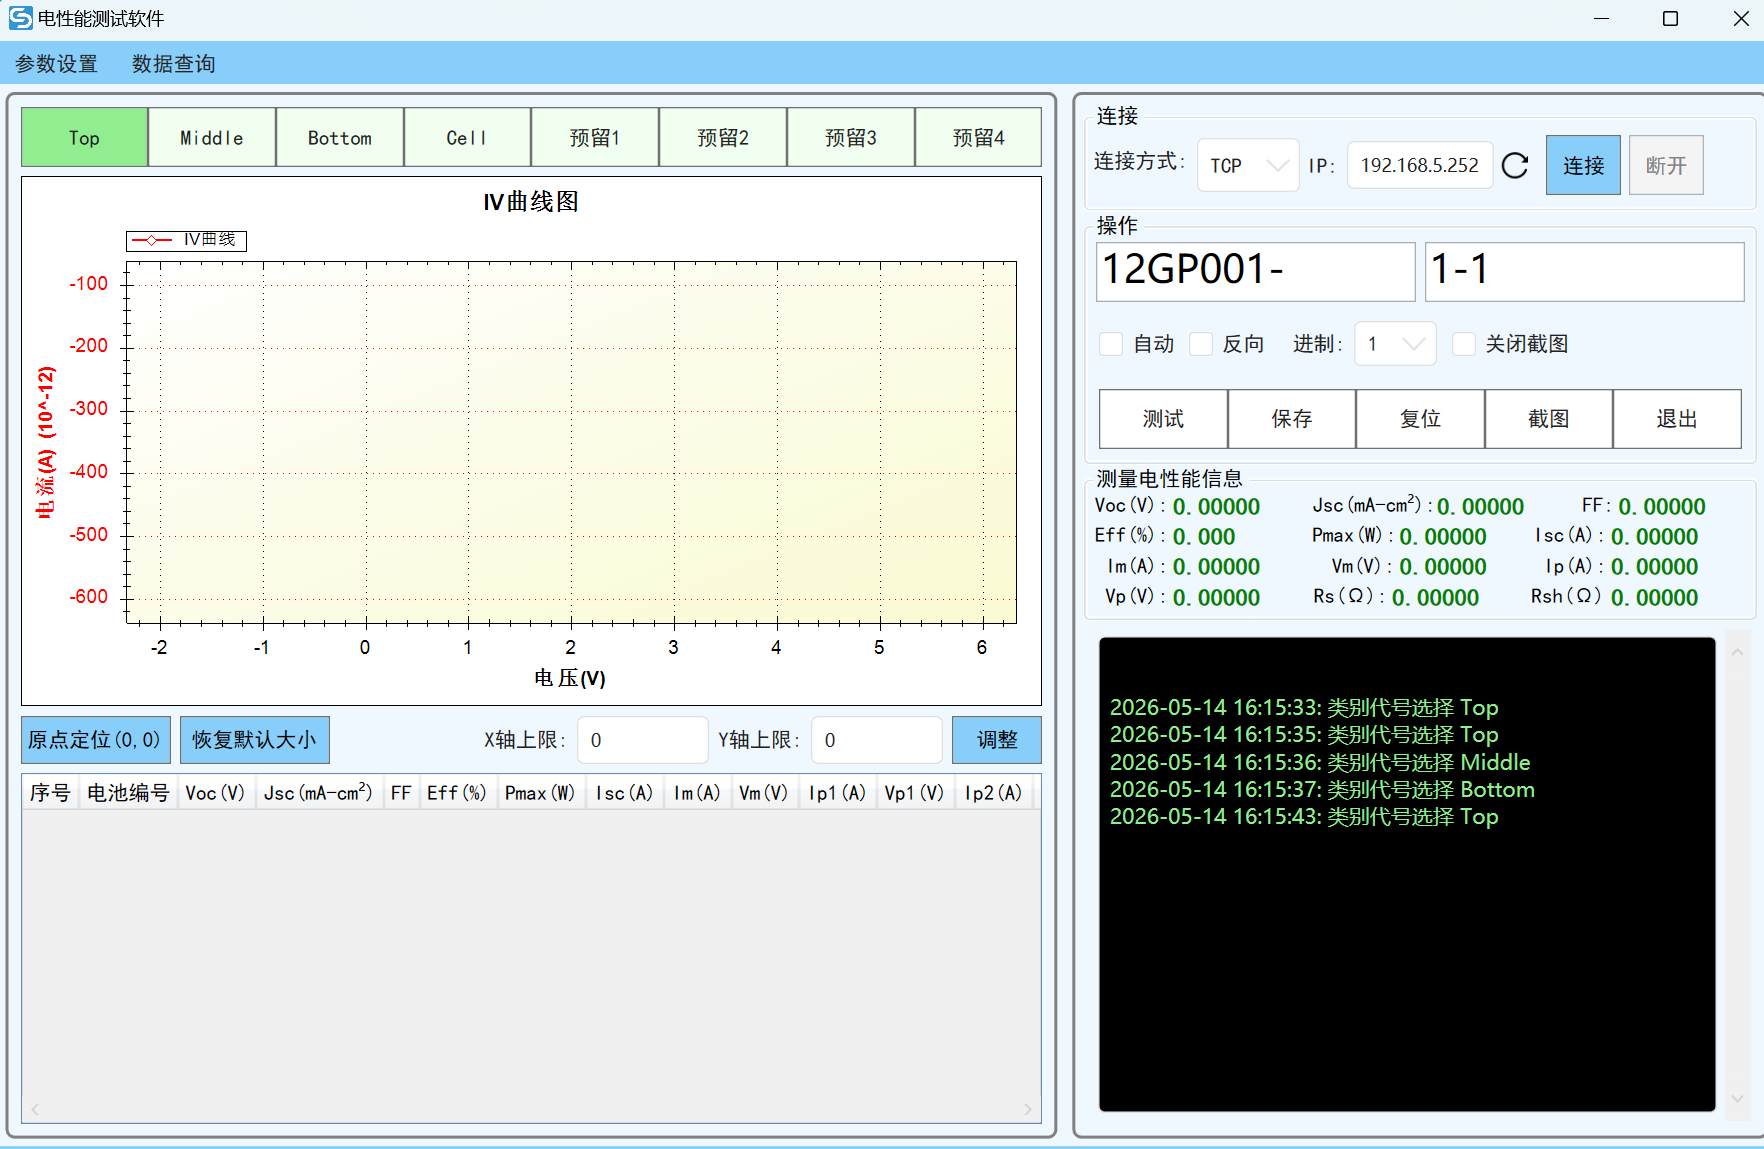
Task: Click the log panel scroll-down arrow
Action: 1738,1098
